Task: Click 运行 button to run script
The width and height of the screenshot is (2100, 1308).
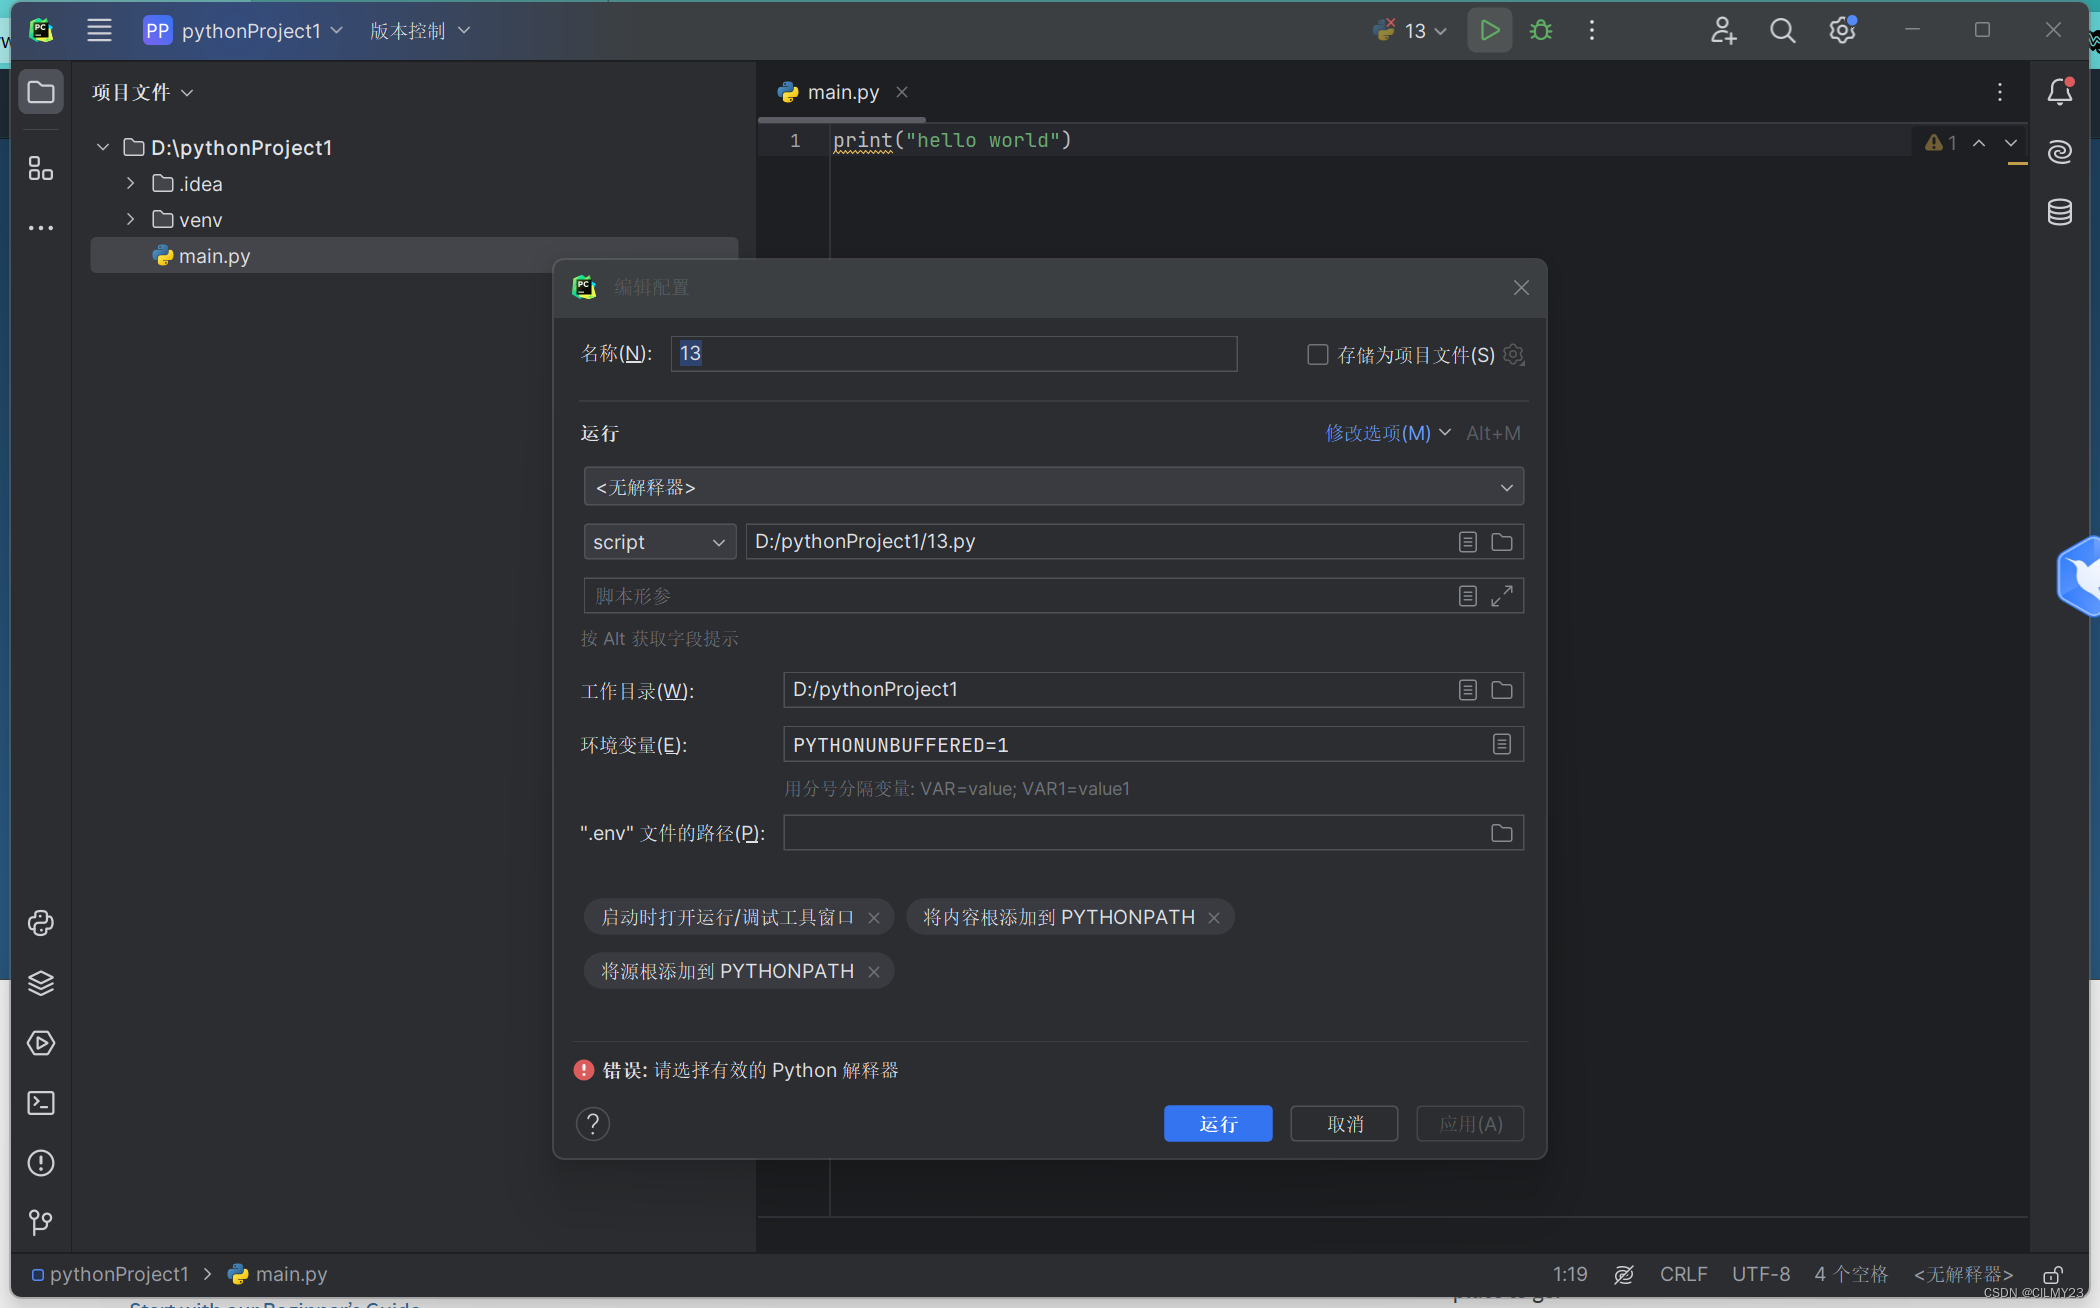Action: [x=1217, y=1123]
